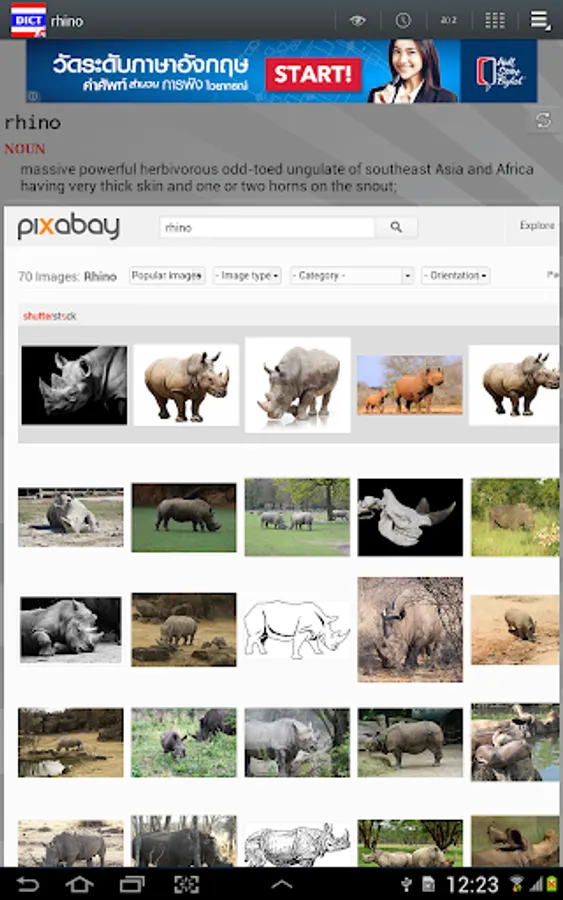The width and height of the screenshot is (563, 900).
Task: Expand the Popular images dropdown
Action: click(167, 276)
